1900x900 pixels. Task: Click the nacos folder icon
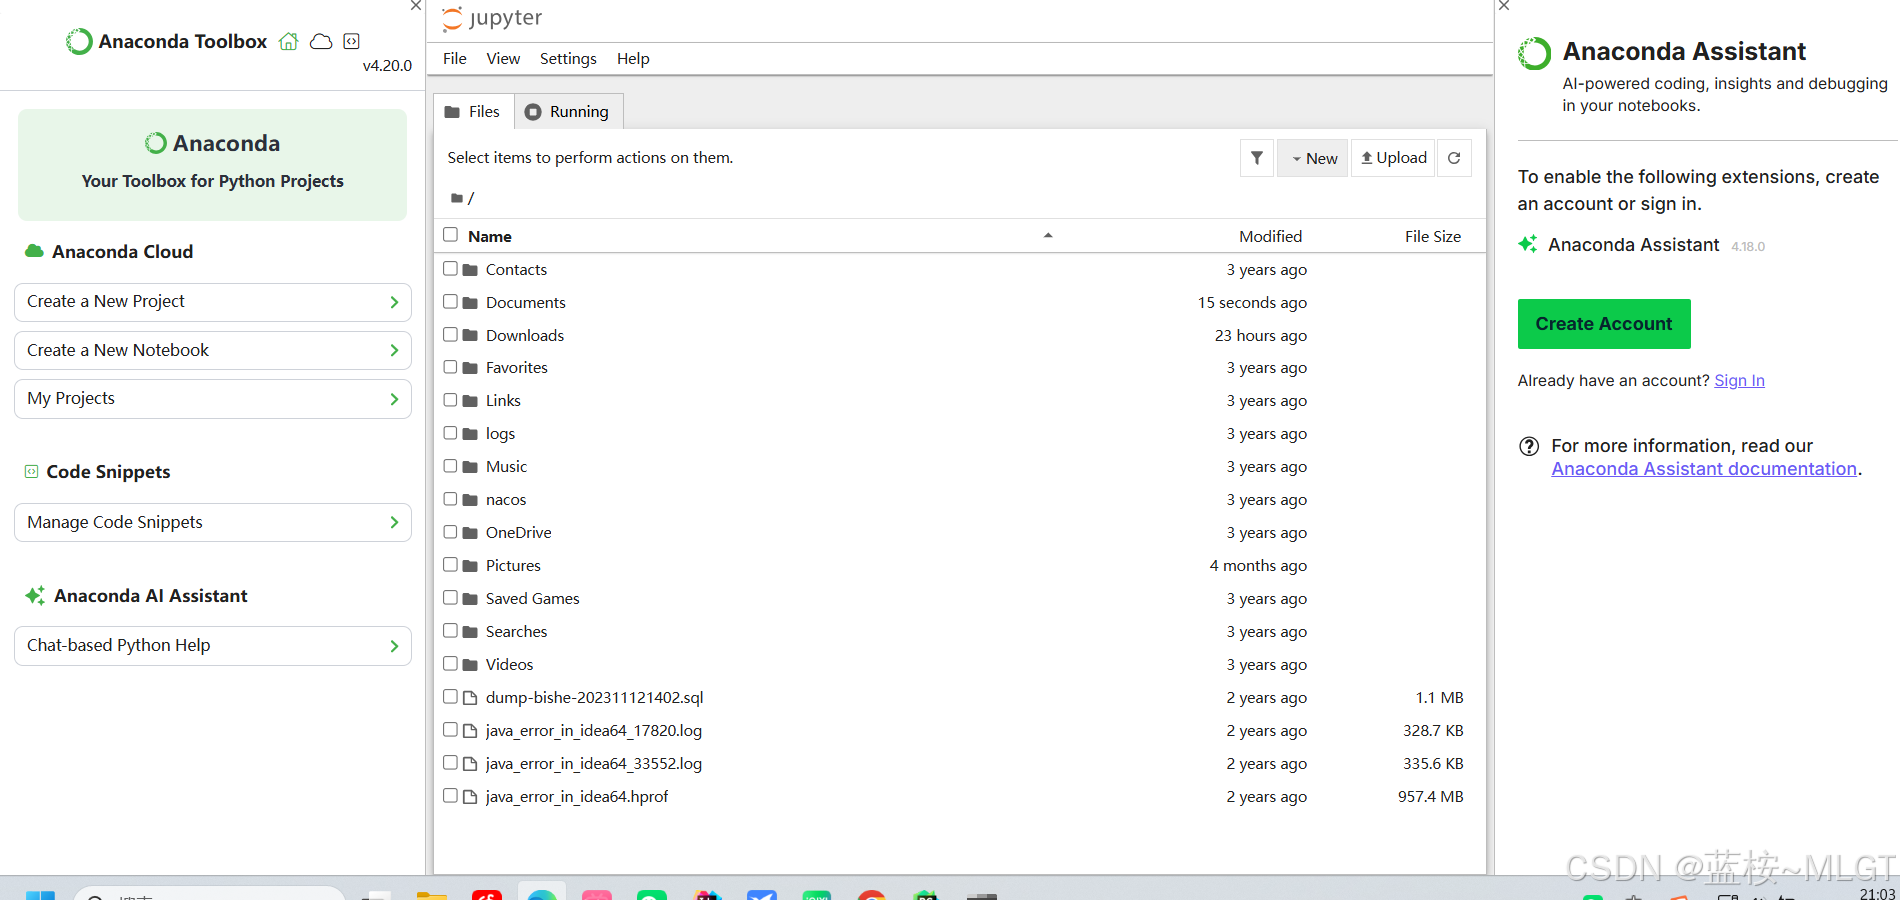coord(470,500)
